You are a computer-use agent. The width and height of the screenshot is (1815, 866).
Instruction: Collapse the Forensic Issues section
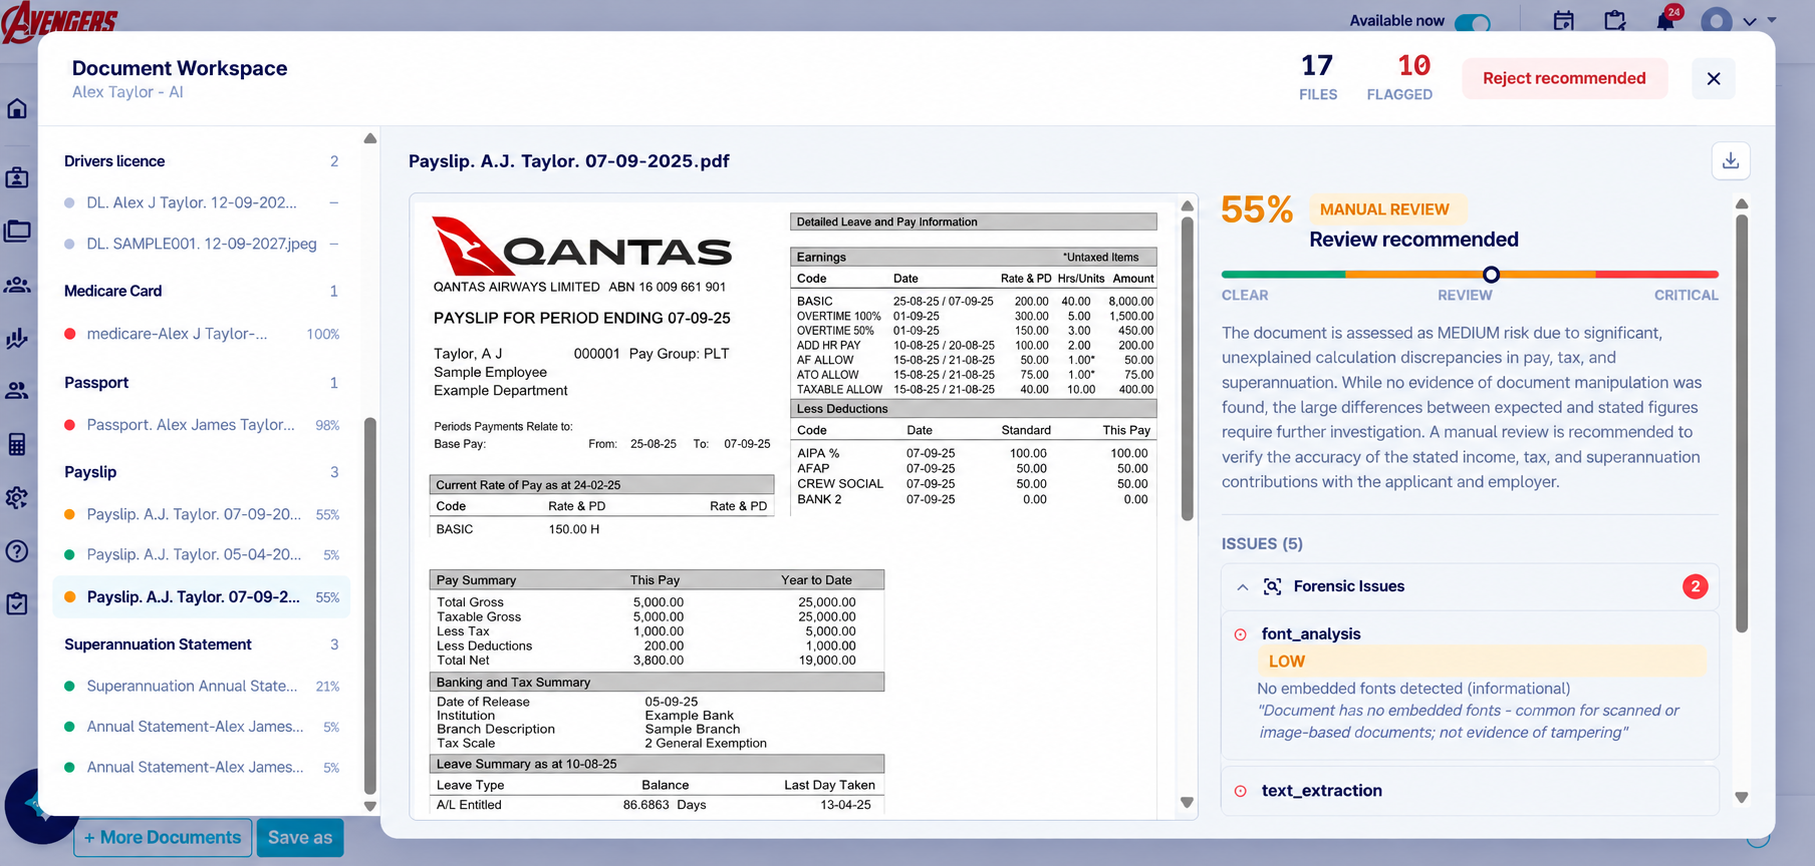click(1242, 587)
